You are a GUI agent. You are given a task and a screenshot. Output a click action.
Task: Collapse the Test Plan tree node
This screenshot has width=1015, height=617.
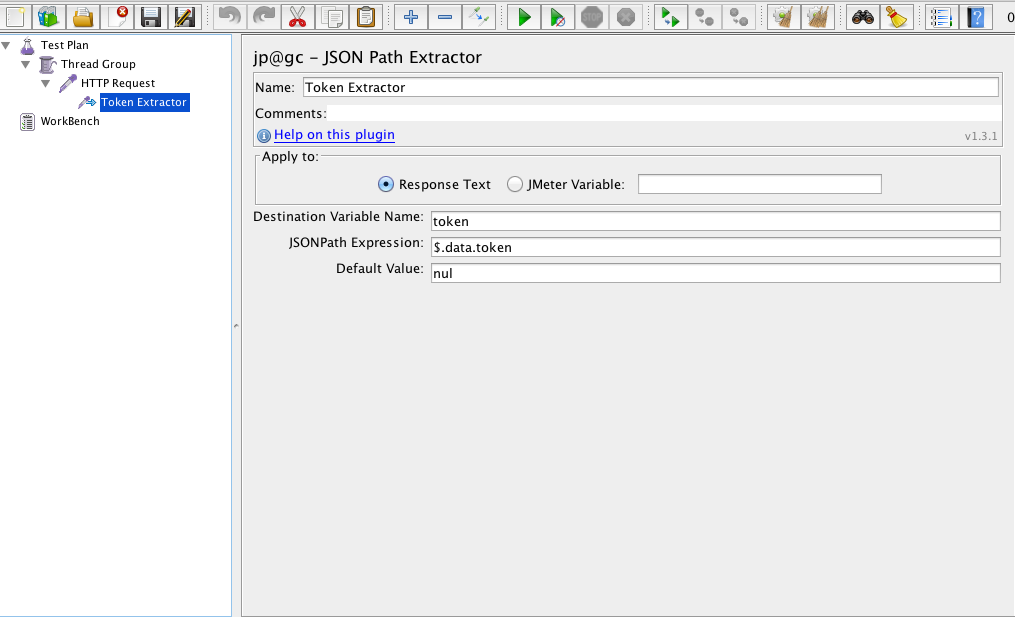[x=8, y=45]
